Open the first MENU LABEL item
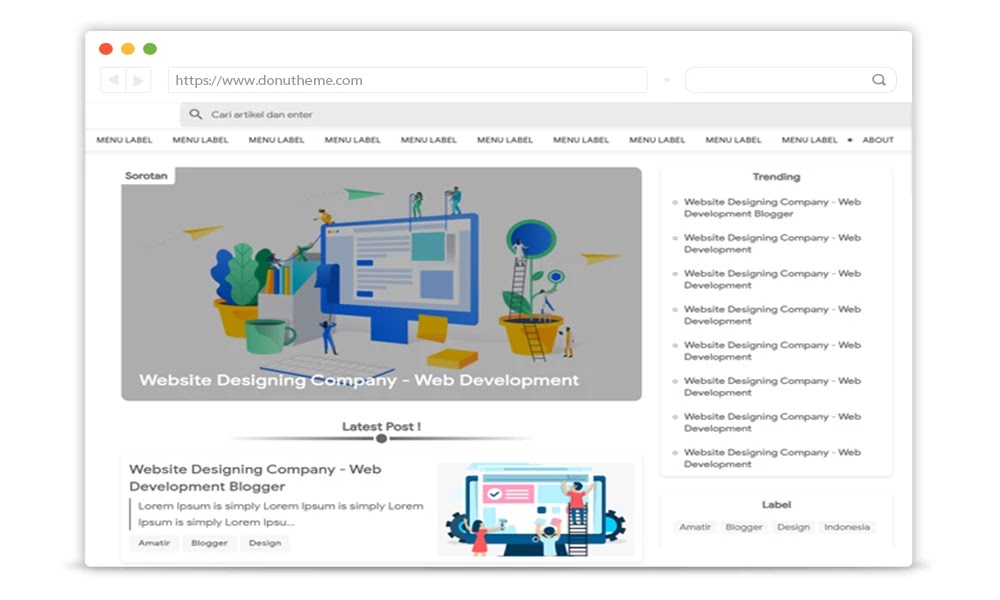The image size is (1000, 600). (124, 140)
